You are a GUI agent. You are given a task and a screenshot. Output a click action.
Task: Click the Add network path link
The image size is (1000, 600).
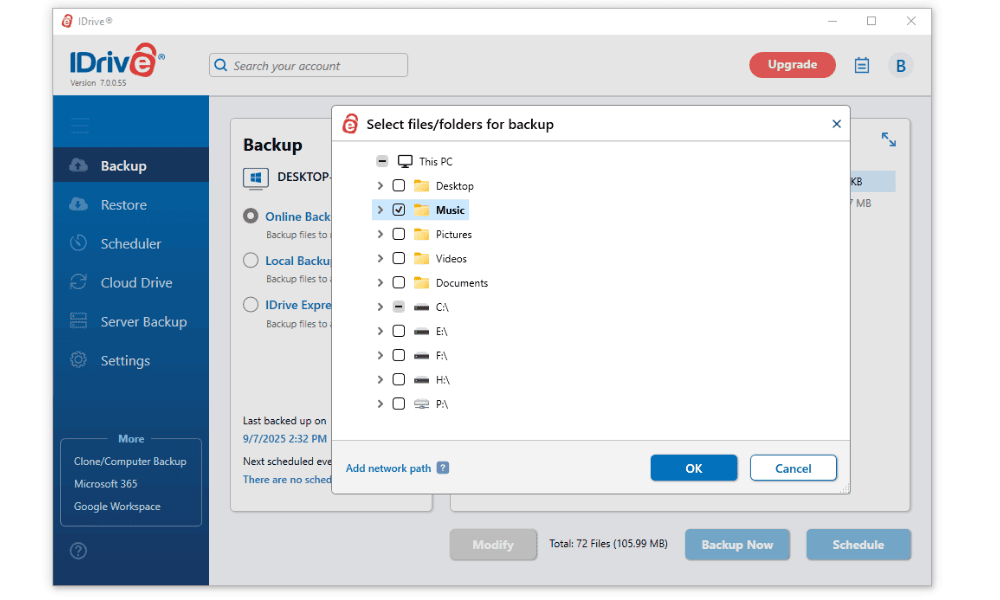[388, 468]
